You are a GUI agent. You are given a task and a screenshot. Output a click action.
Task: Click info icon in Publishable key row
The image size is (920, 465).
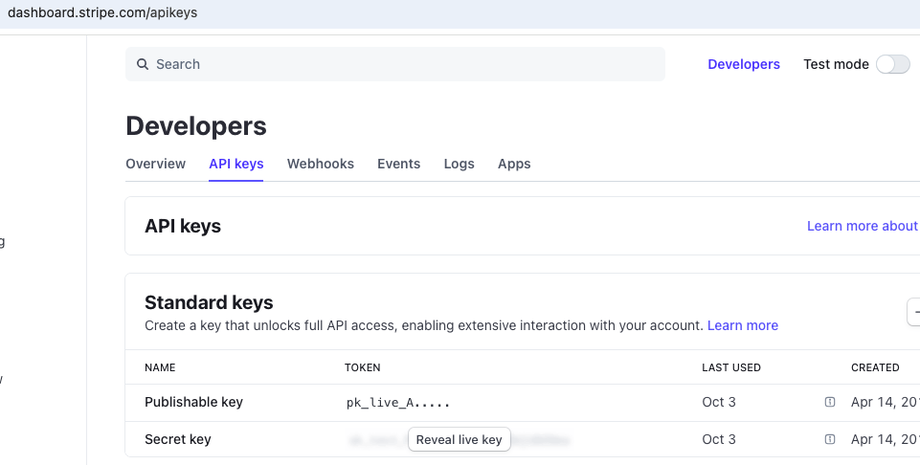tap(829, 402)
